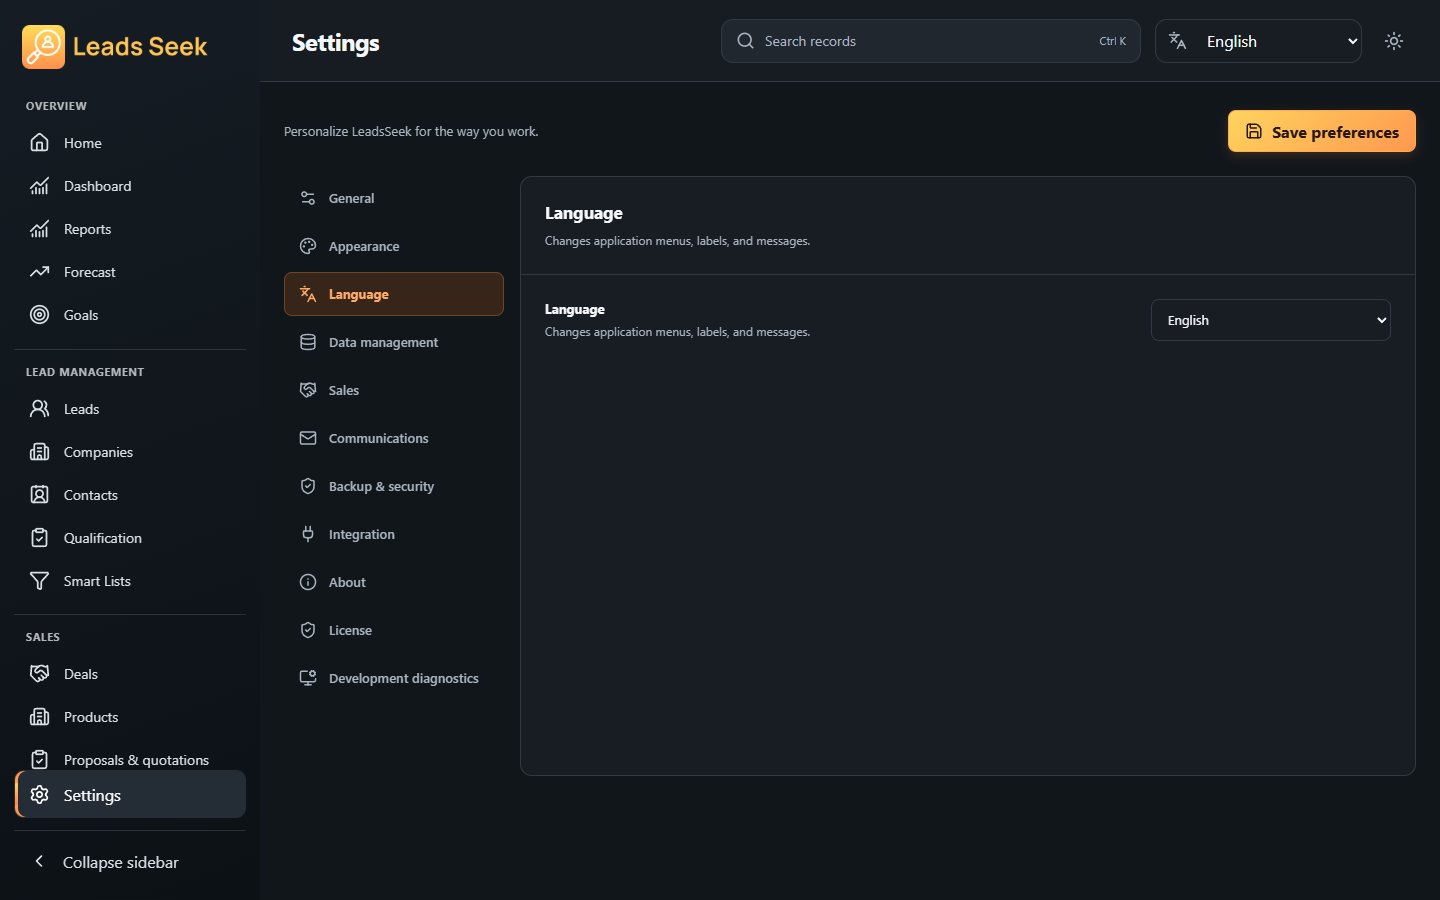Click the Goals target icon
The image size is (1440, 900).
pyautogui.click(x=40, y=315)
